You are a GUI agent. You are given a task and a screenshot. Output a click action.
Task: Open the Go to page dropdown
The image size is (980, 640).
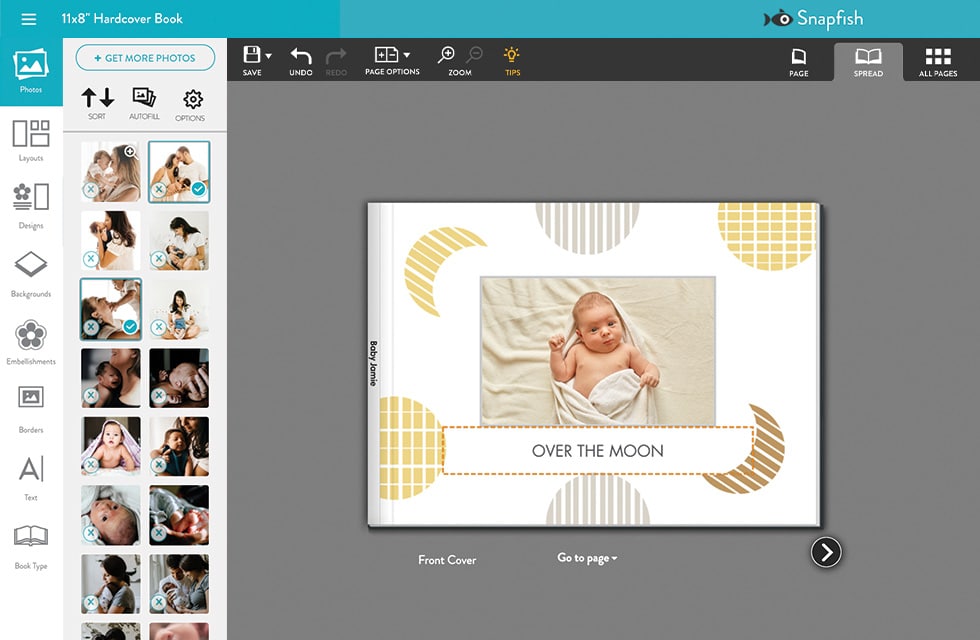click(585, 558)
